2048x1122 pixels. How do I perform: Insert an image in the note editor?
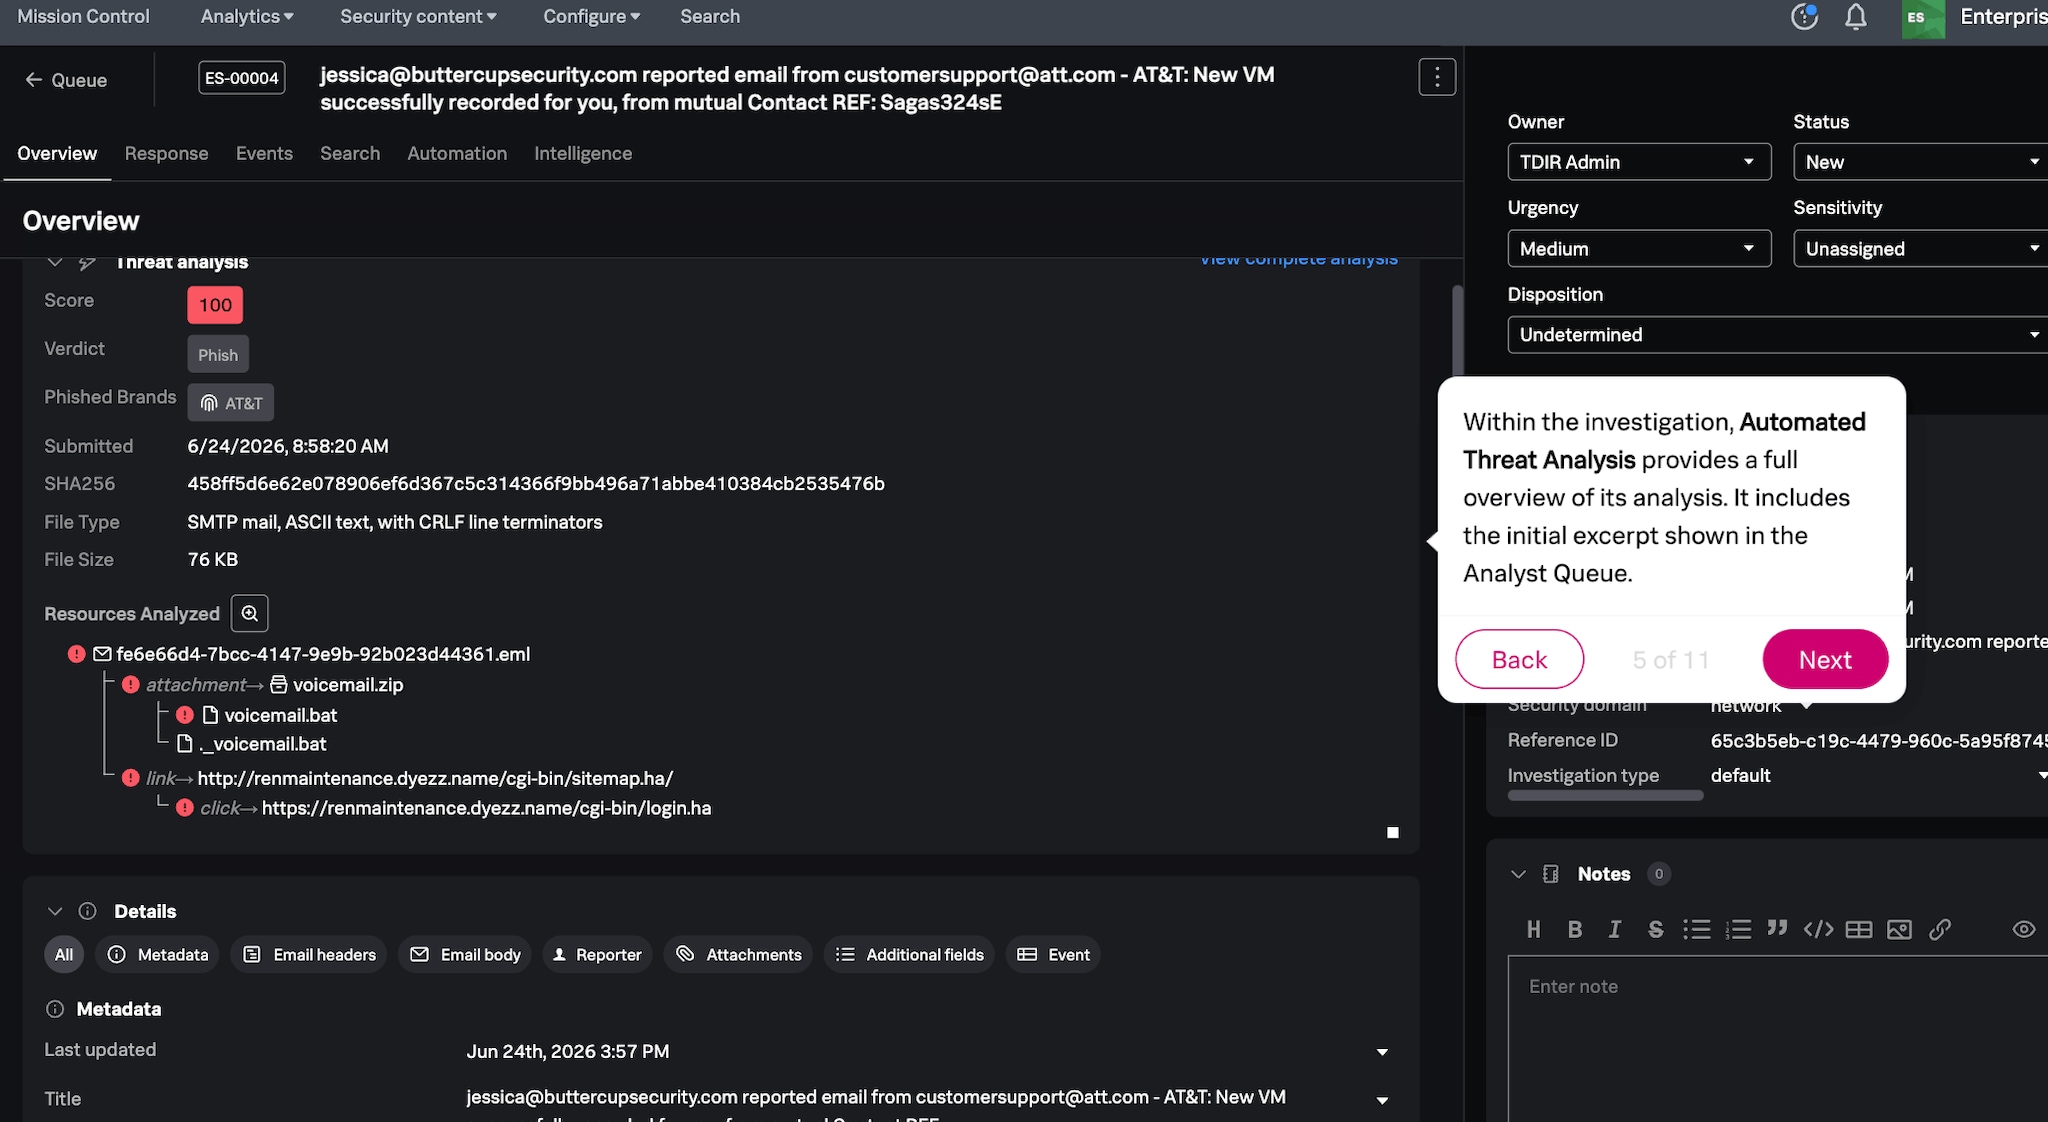1899,929
